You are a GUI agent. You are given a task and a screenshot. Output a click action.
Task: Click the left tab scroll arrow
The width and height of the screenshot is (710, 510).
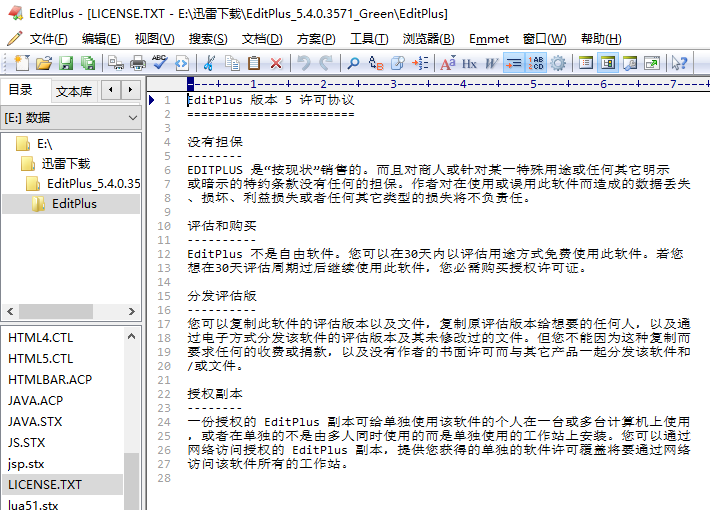pos(111,90)
